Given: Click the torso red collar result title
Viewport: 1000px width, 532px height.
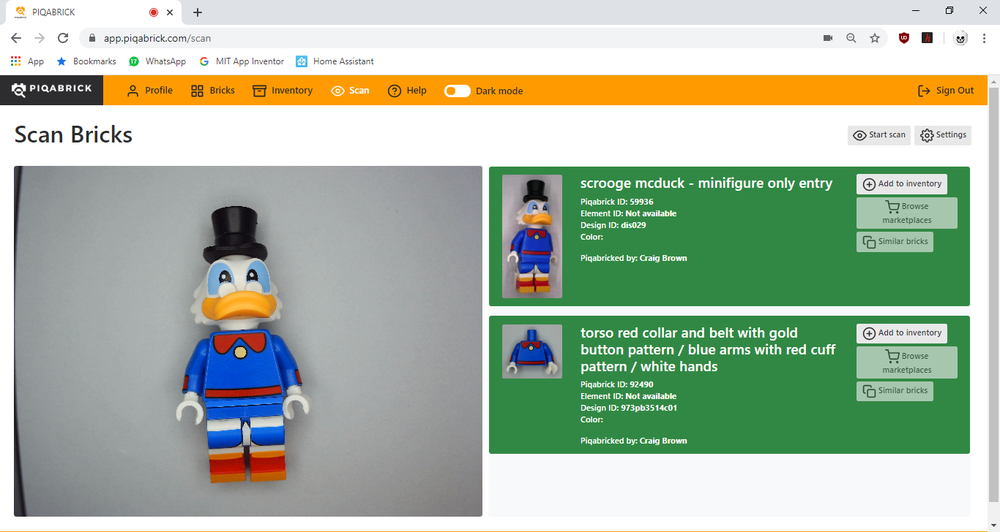Looking at the screenshot, I should tap(707, 350).
